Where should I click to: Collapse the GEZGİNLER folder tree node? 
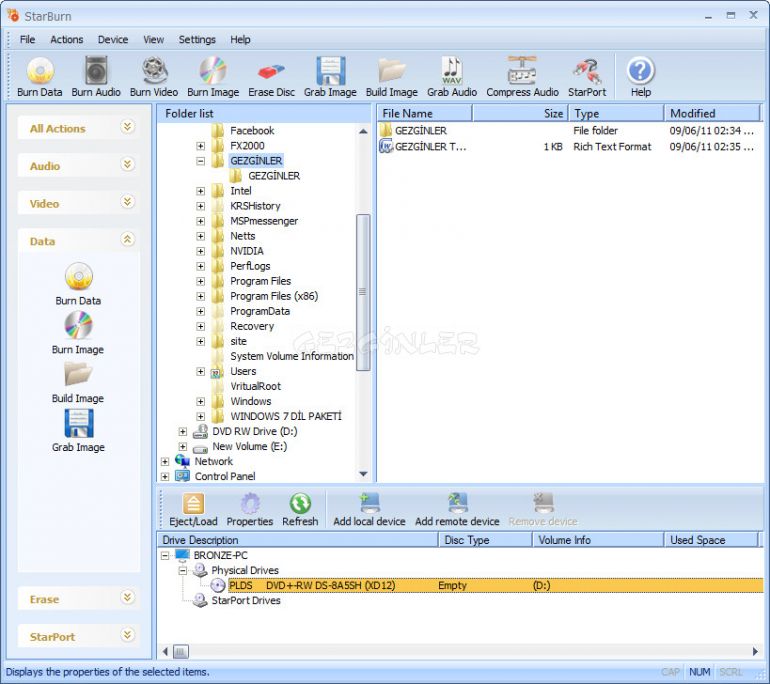coord(200,161)
